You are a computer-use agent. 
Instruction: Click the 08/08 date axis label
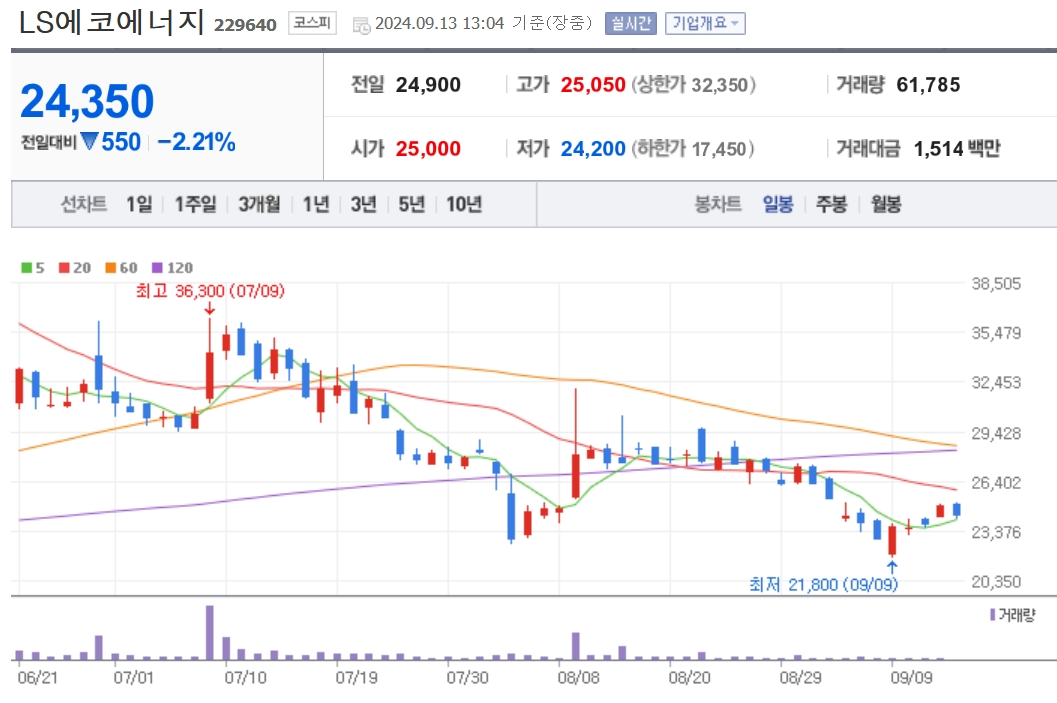pos(578,677)
